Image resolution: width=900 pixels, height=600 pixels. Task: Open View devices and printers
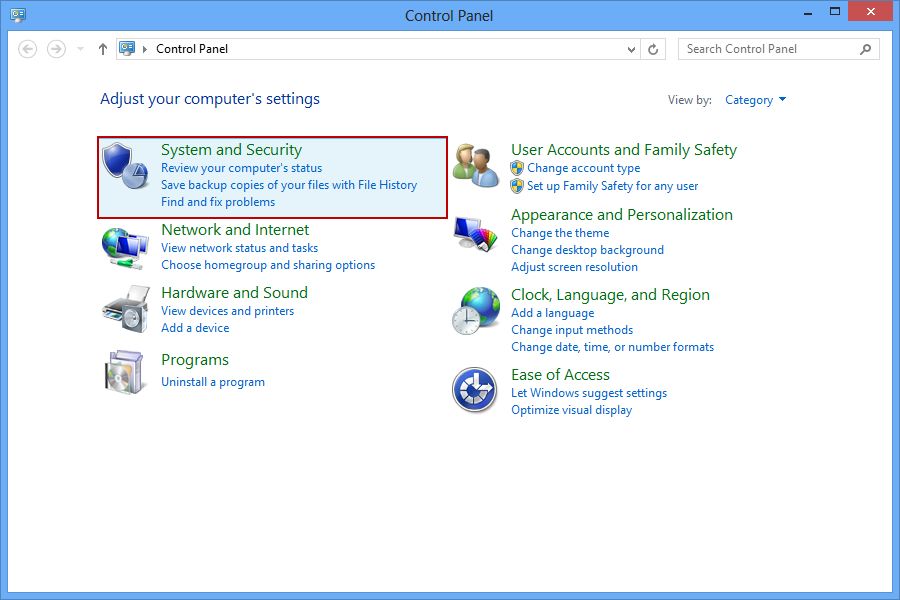228,311
